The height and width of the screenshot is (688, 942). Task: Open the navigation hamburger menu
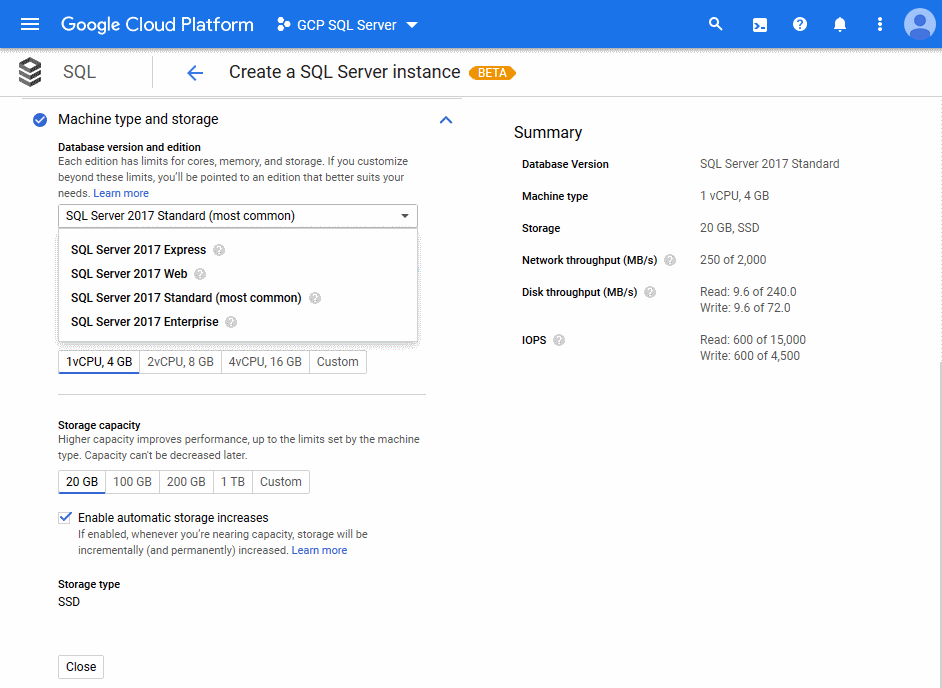[29, 24]
